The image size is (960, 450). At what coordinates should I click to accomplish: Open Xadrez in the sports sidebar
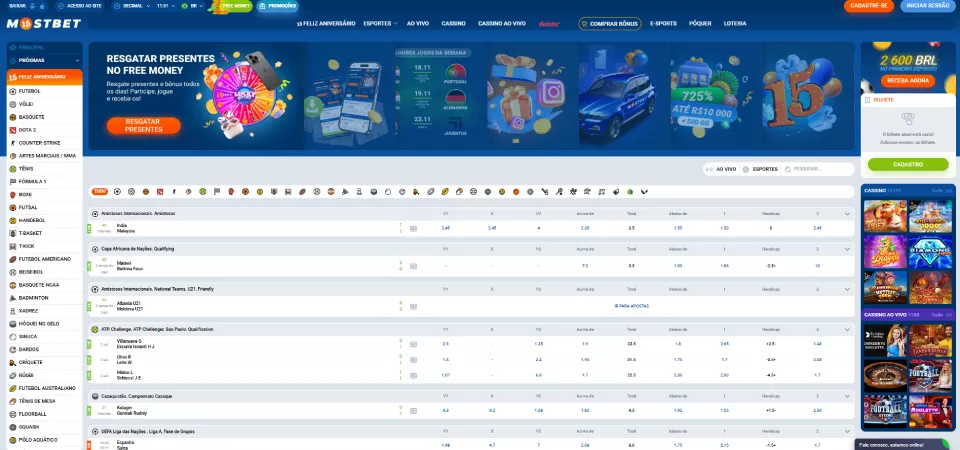[29, 311]
